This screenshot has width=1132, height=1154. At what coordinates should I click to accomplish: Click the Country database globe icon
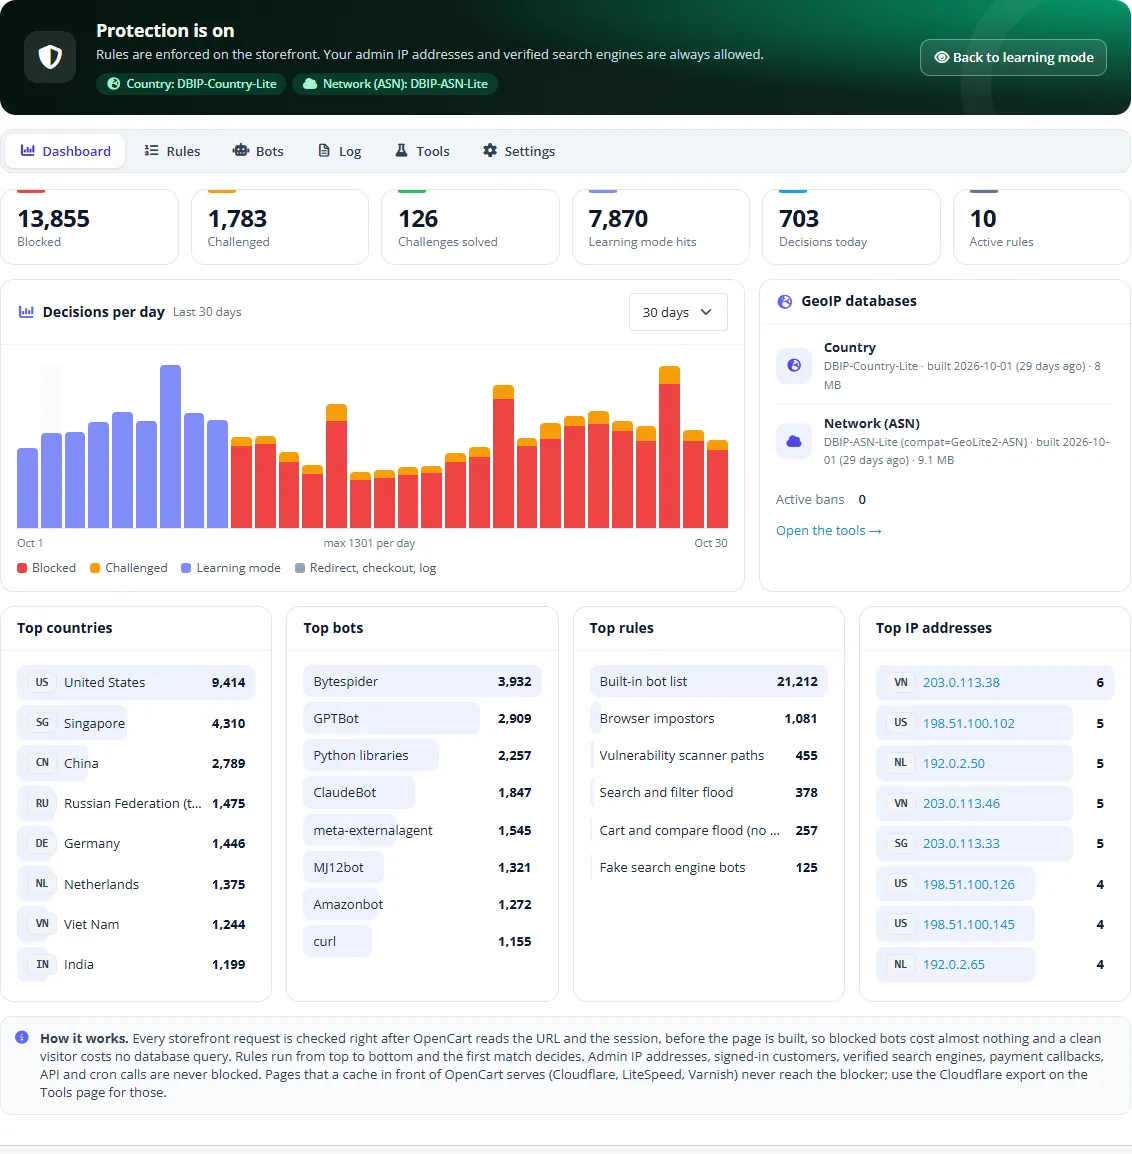(x=794, y=365)
